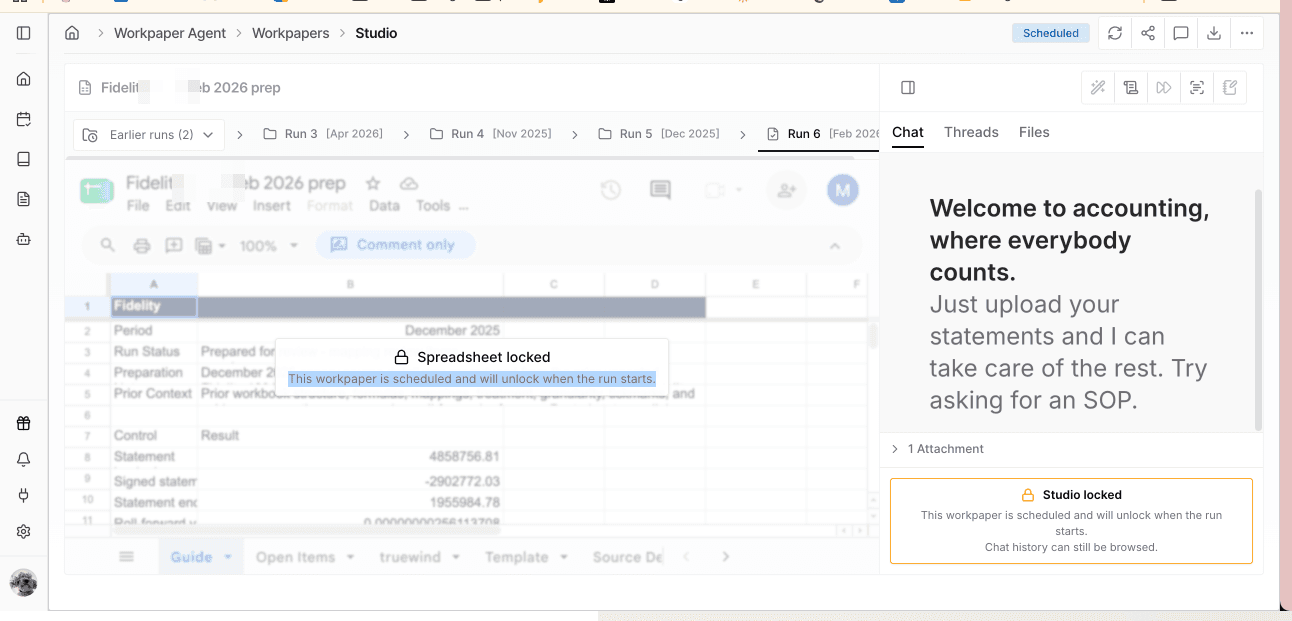Open the 100% zoom dropdown
The height and width of the screenshot is (621, 1292).
(x=269, y=246)
